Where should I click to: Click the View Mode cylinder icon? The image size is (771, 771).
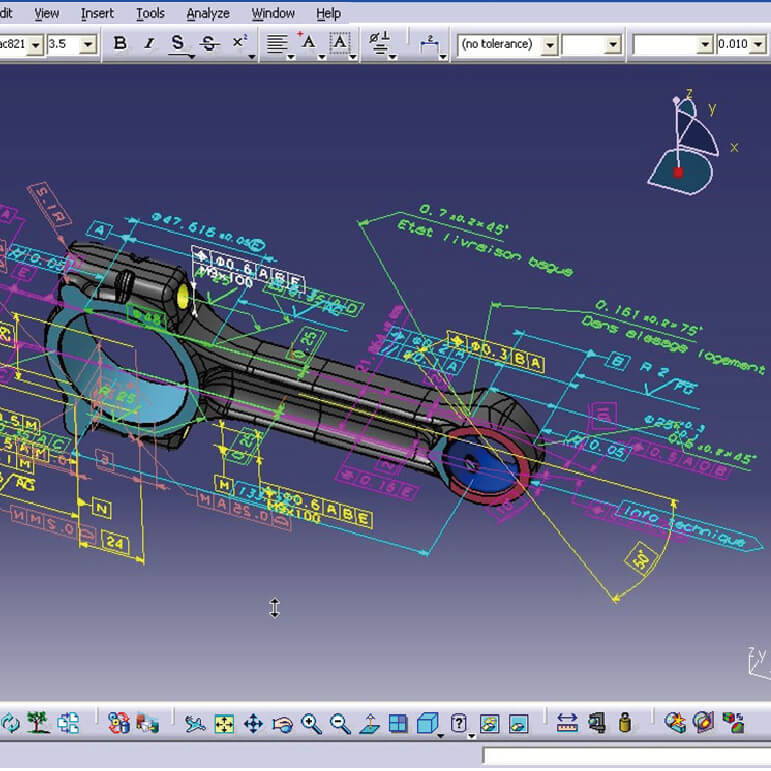click(x=458, y=723)
